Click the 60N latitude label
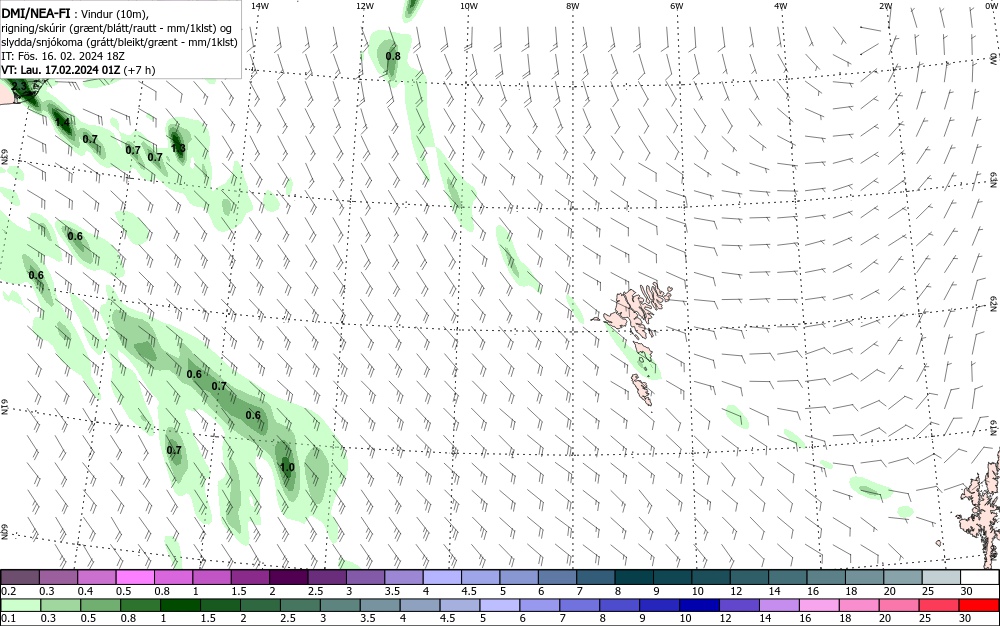 (4, 532)
